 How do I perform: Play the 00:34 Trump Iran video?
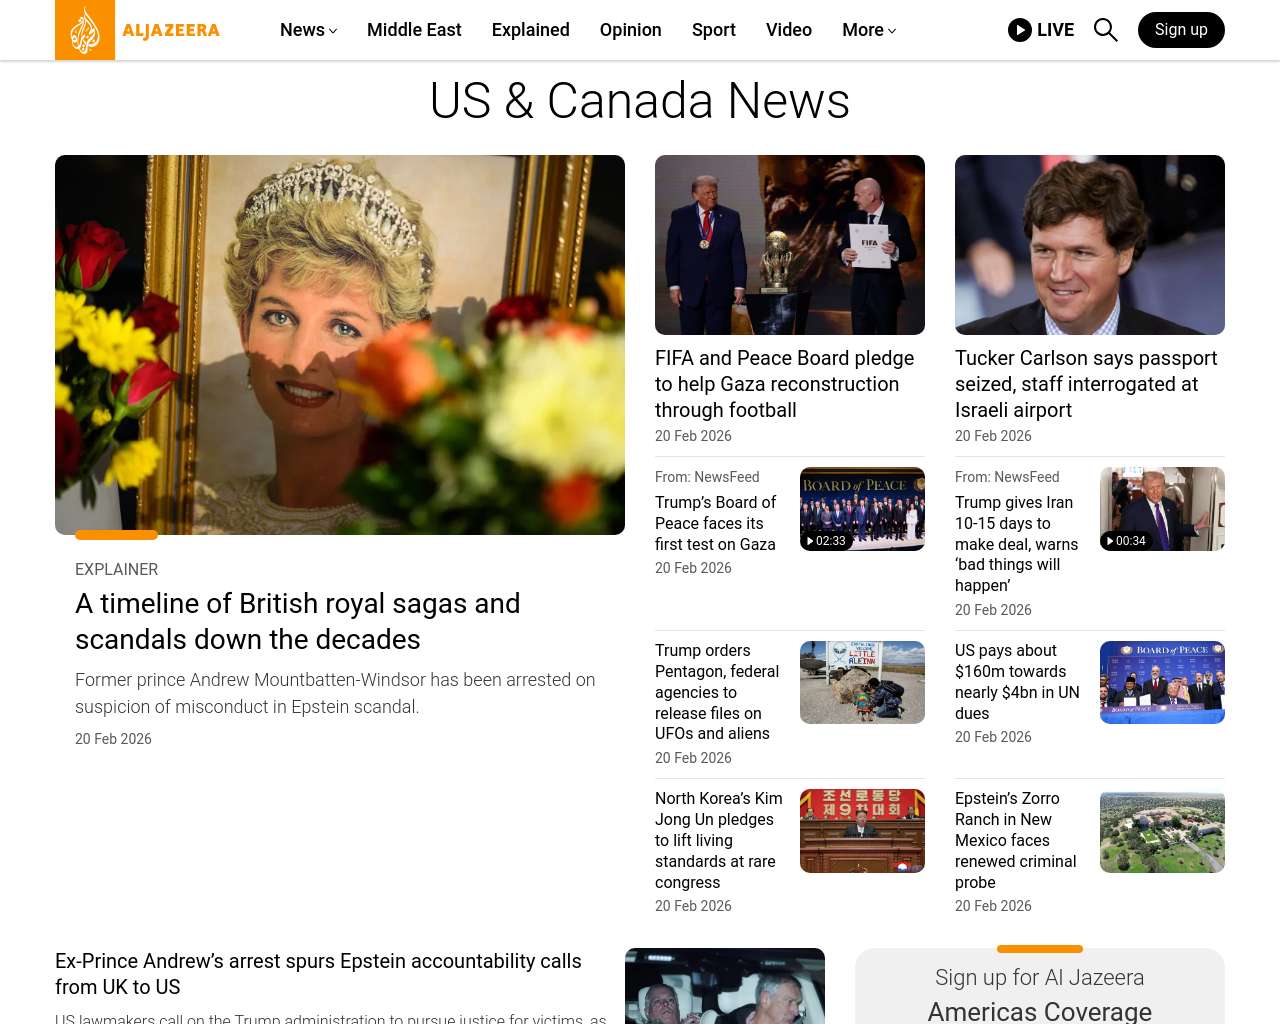(1162, 509)
